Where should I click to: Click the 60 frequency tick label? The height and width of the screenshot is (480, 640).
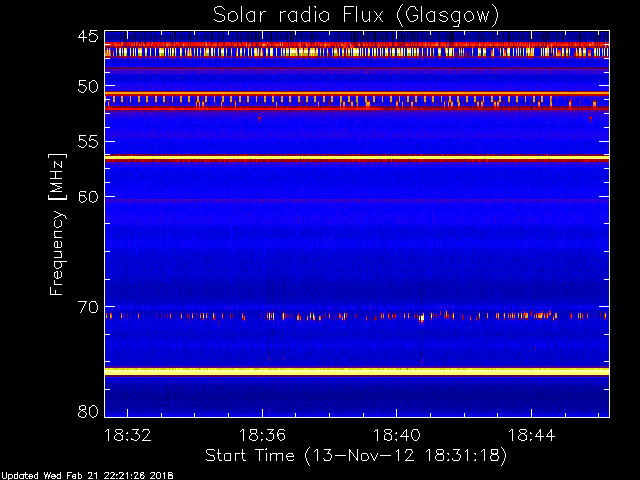click(88, 197)
